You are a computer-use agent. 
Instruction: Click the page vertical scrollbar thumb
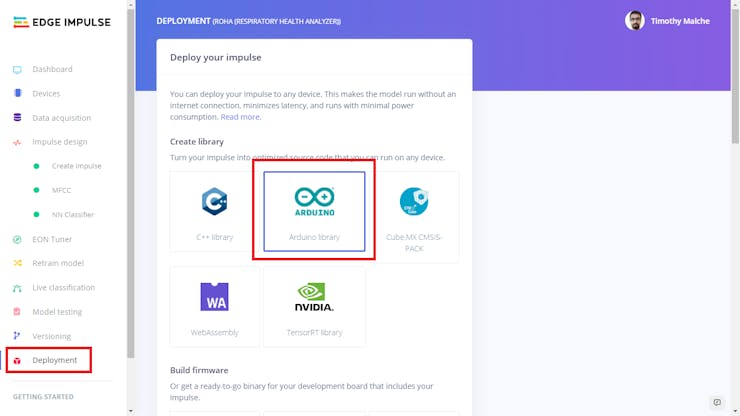(x=735, y=76)
